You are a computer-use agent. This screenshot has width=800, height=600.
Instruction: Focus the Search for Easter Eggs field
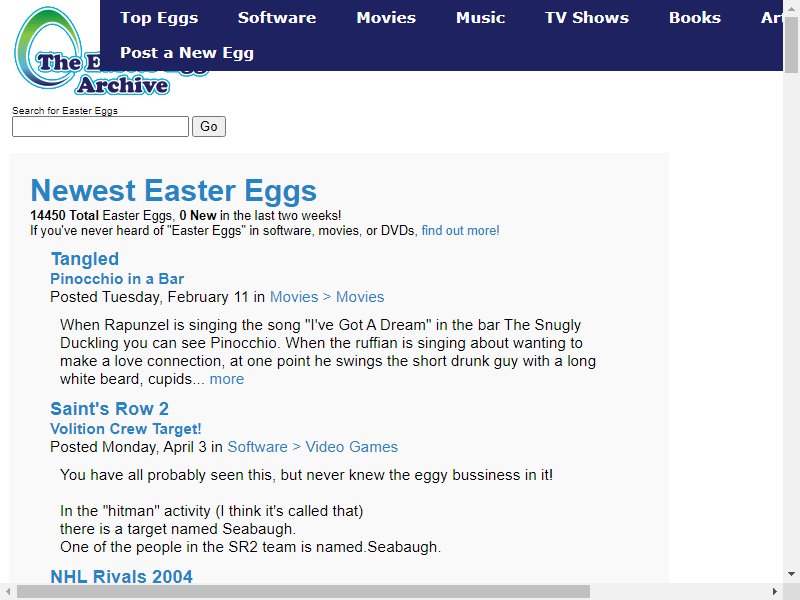[x=101, y=127]
